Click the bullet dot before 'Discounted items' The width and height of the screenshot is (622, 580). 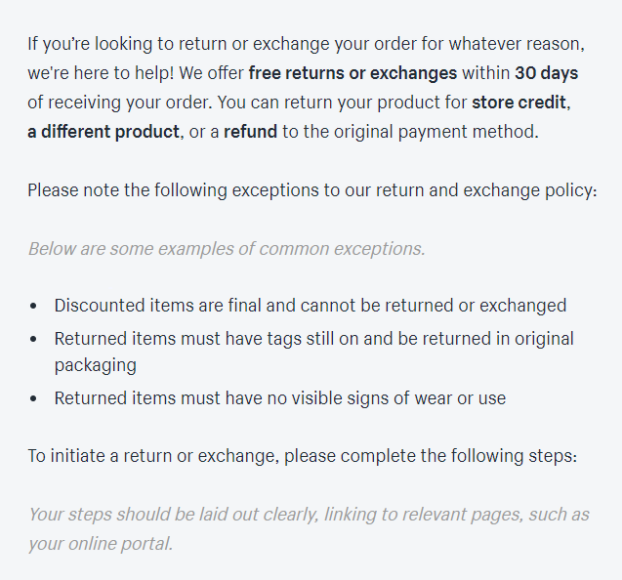pyautogui.click(x=33, y=306)
